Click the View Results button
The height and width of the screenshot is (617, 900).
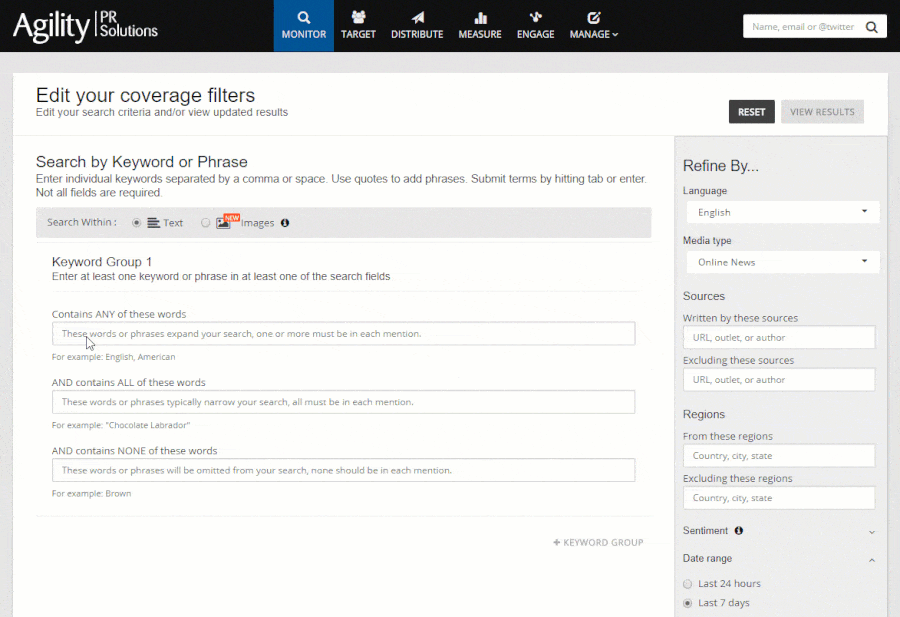point(822,112)
